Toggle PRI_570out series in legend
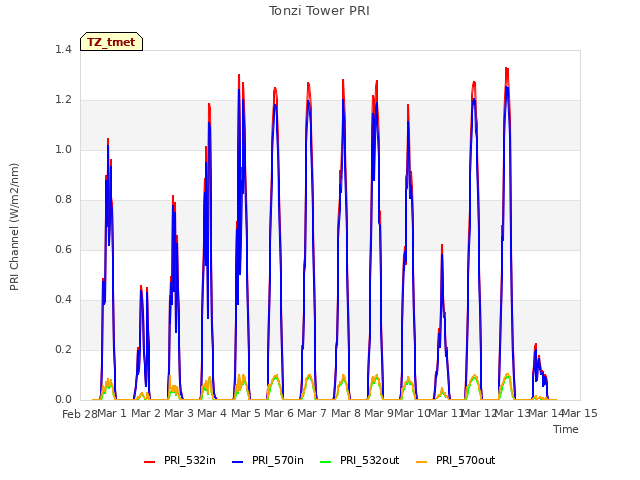 tap(456, 460)
